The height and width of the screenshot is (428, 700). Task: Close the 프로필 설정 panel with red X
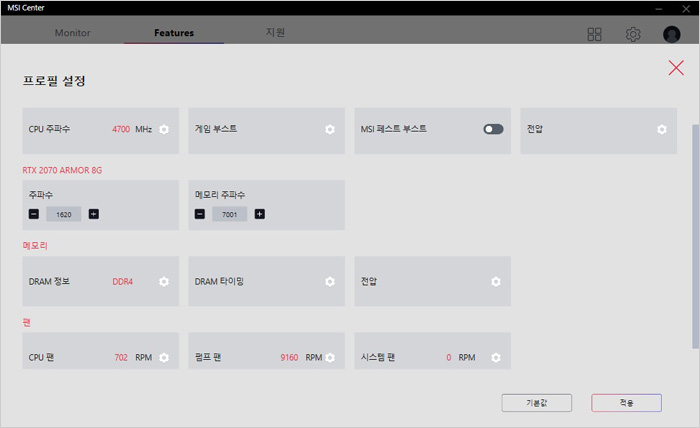pyautogui.click(x=676, y=68)
